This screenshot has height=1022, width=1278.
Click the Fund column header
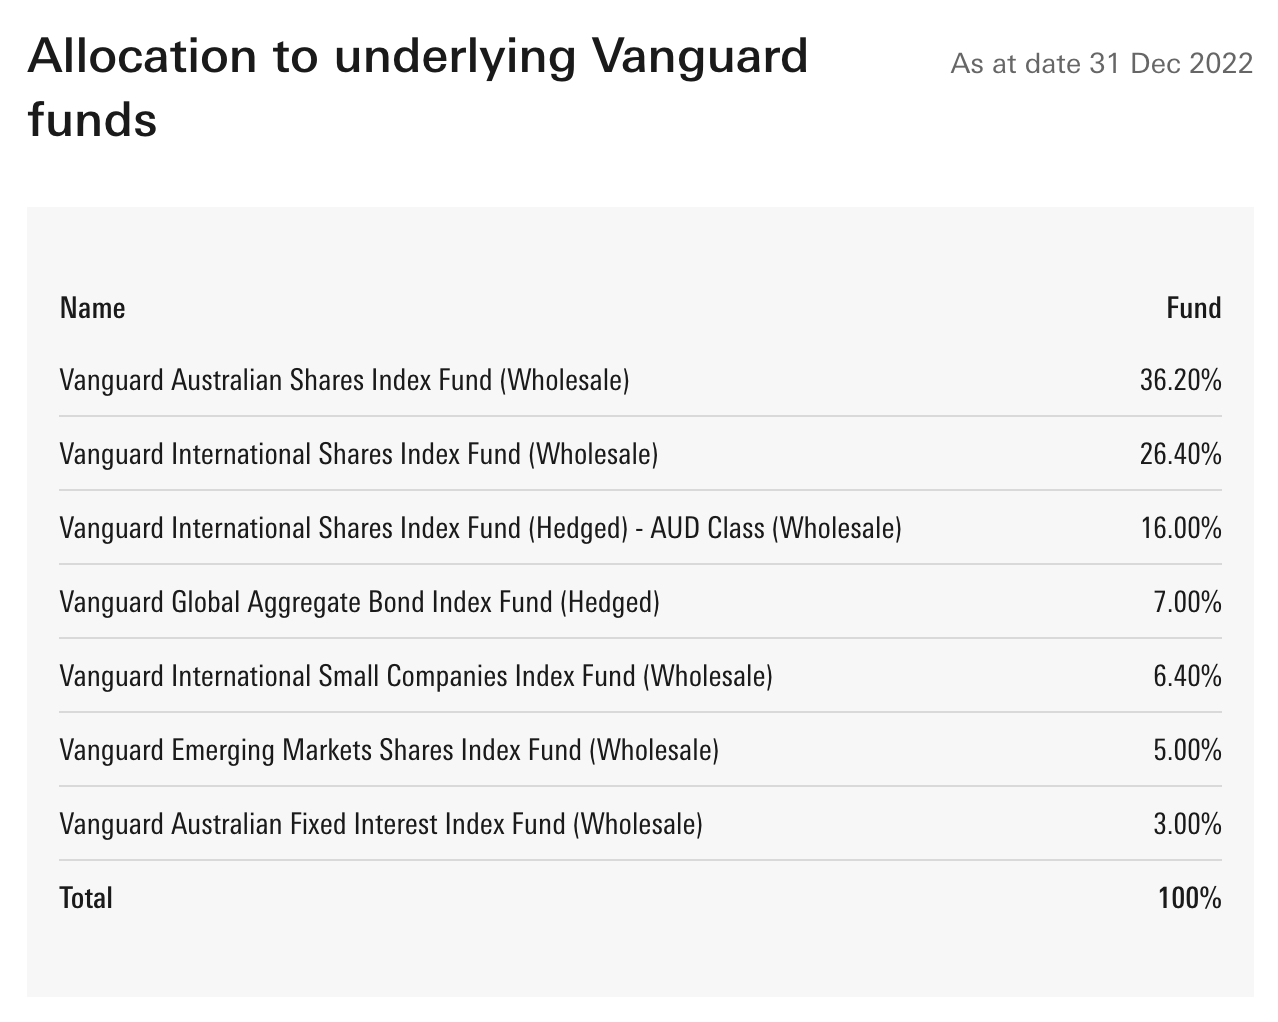coord(1194,307)
